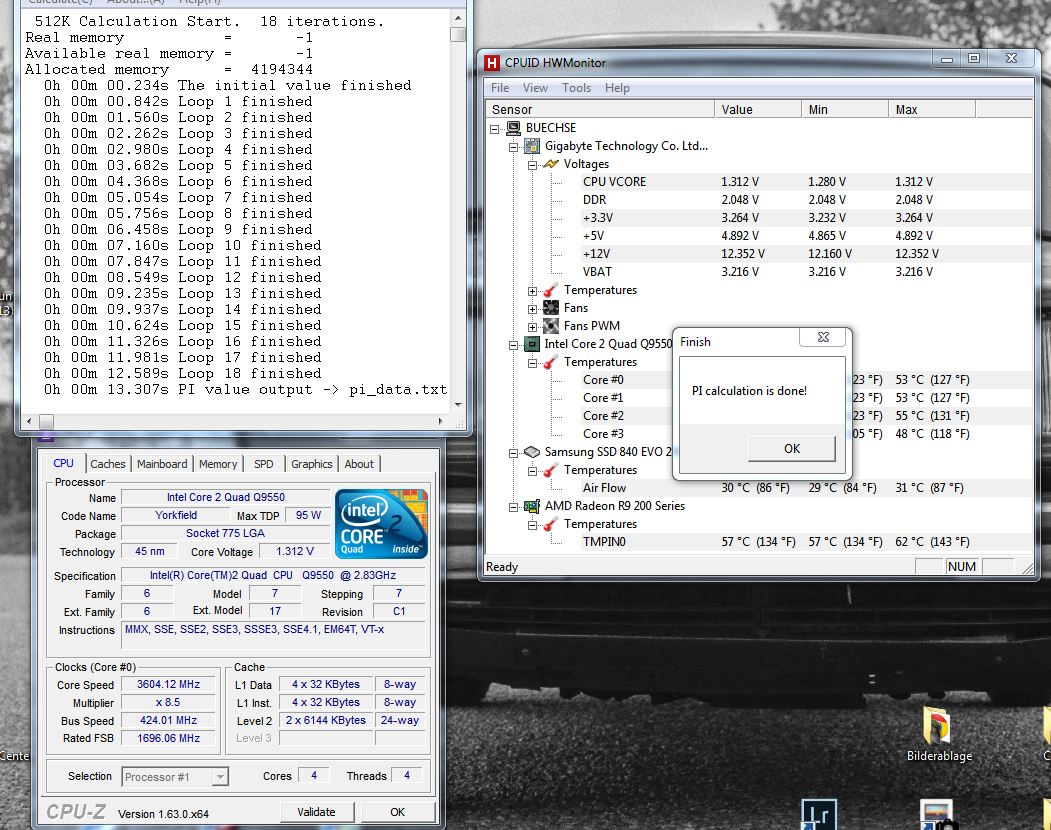
Task: Click thermometer icon under AMD Radeon
Action: (x=551, y=524)
